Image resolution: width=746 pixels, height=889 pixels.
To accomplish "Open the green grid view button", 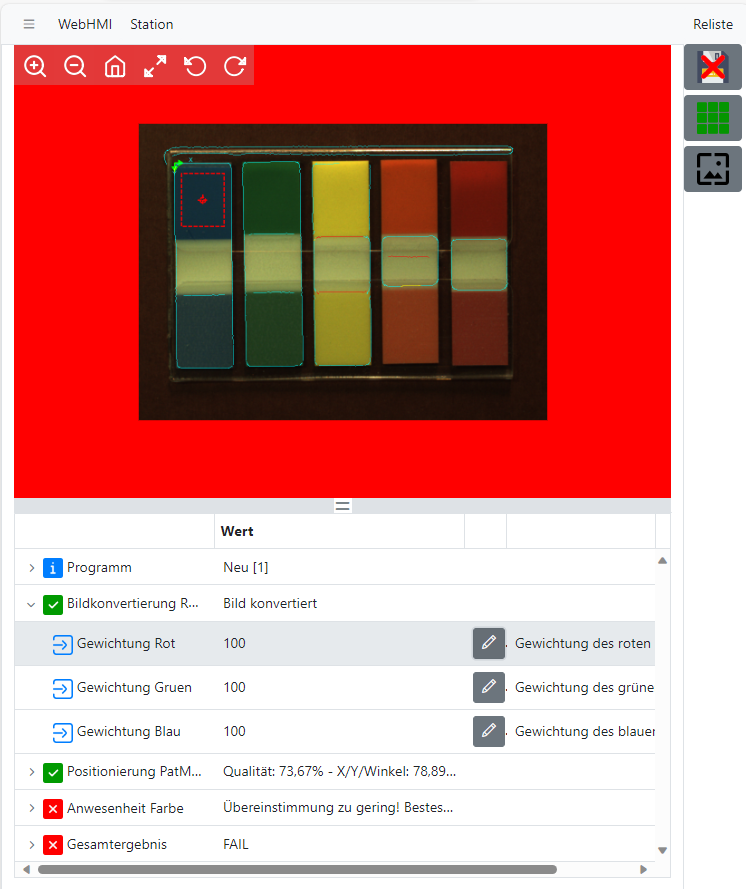I will [x=713, y=118].
